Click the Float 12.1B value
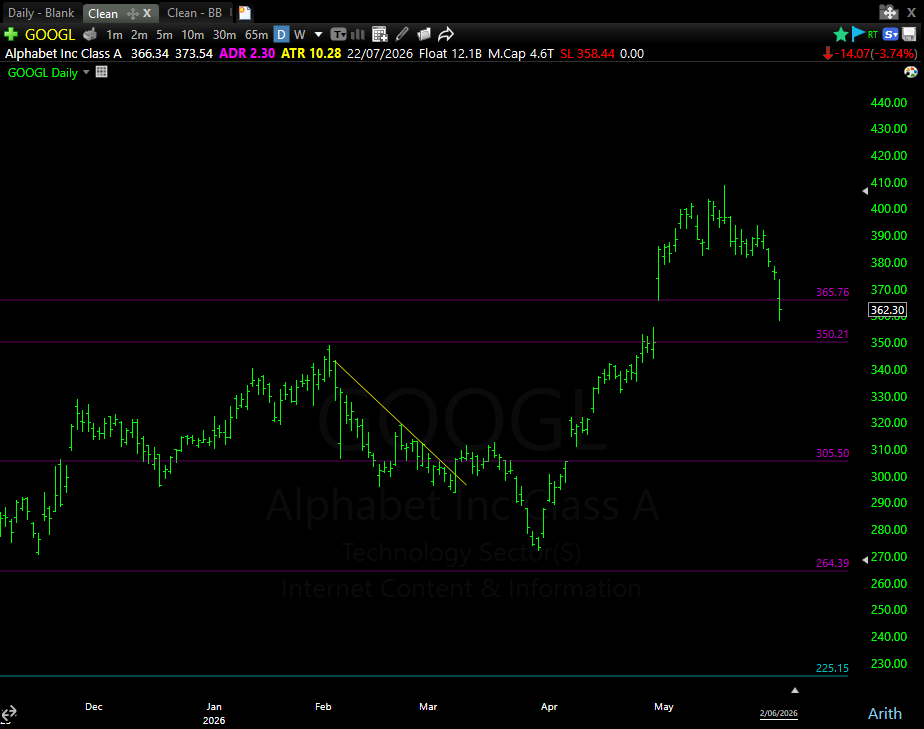 tap(450, 54)
